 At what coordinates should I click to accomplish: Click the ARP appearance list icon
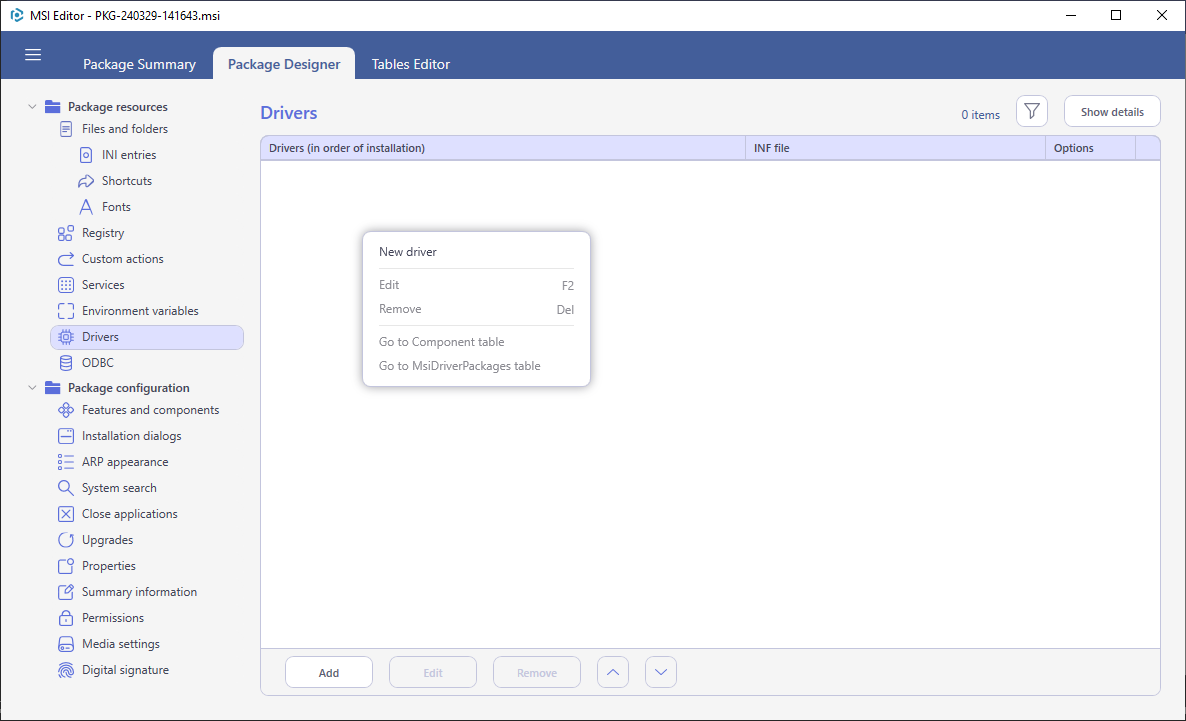coord(66,462)
